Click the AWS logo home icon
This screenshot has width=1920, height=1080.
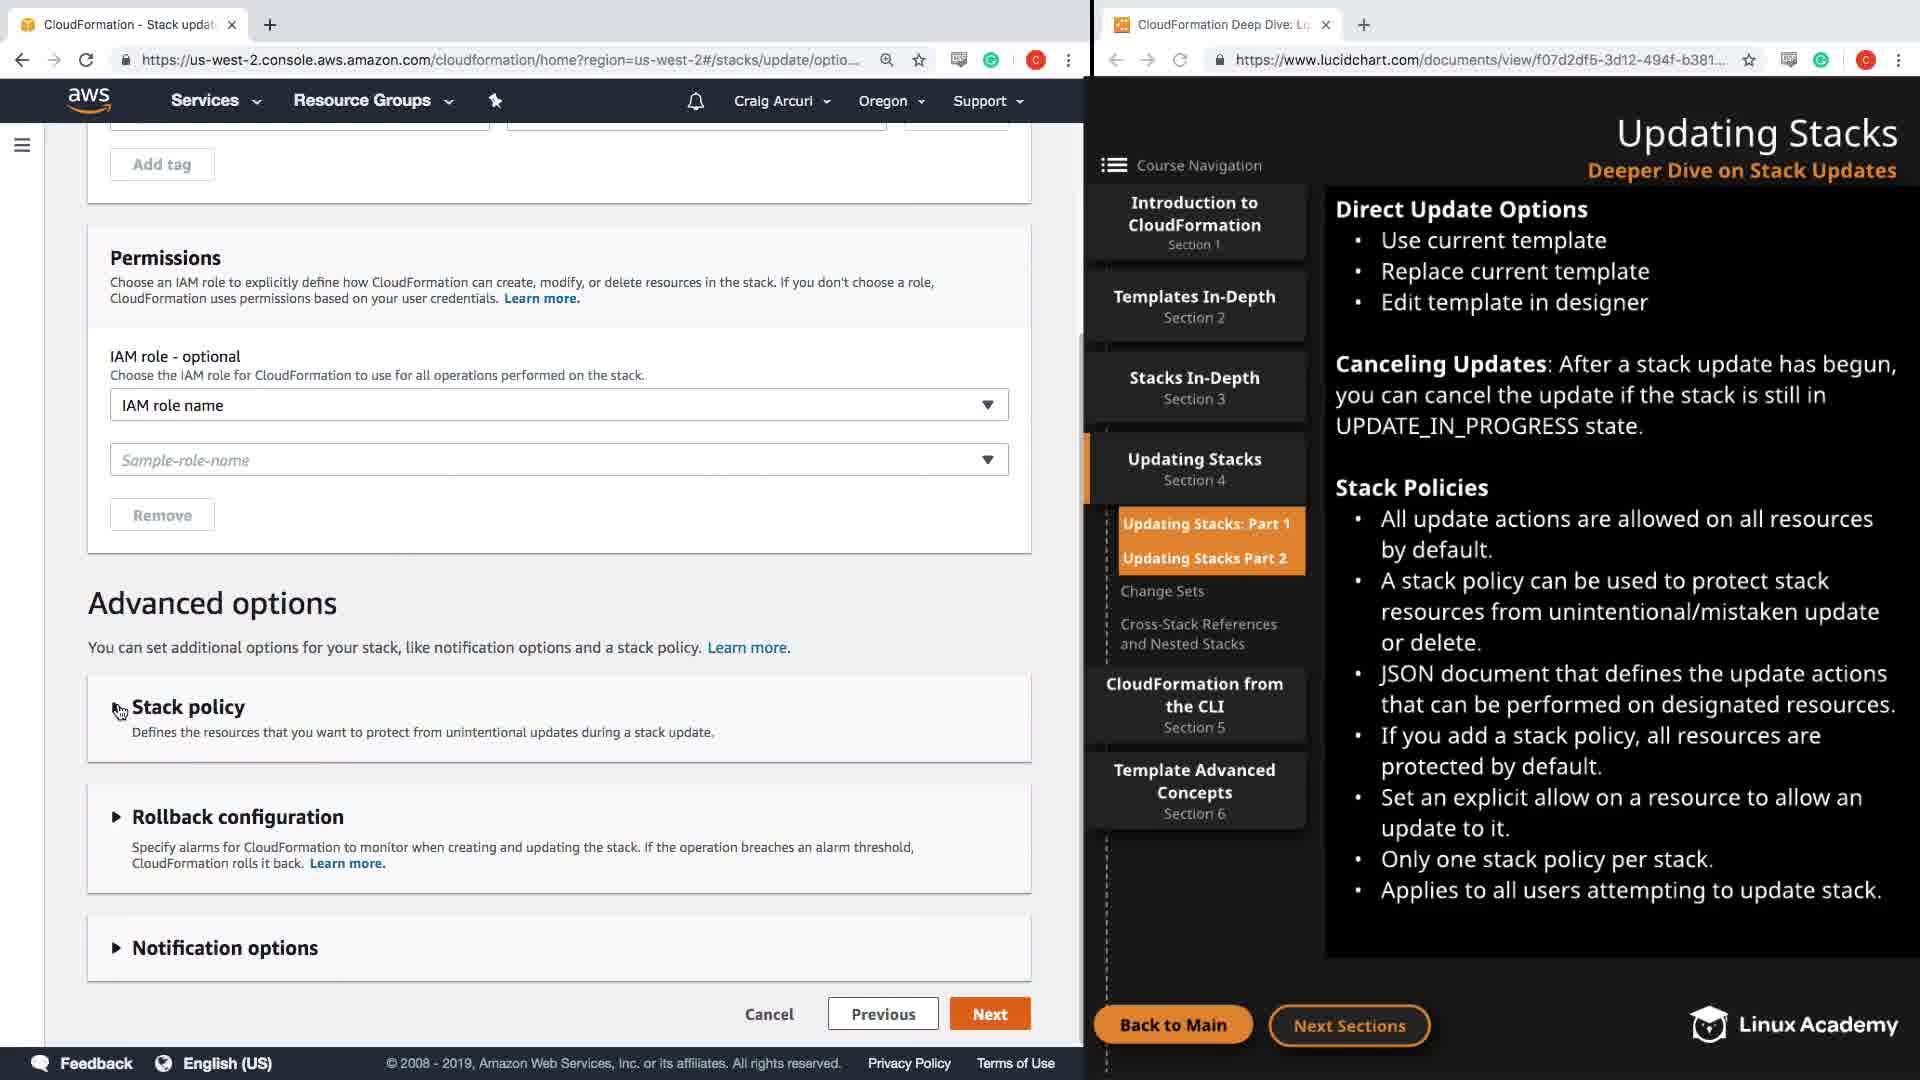(89, 100)
